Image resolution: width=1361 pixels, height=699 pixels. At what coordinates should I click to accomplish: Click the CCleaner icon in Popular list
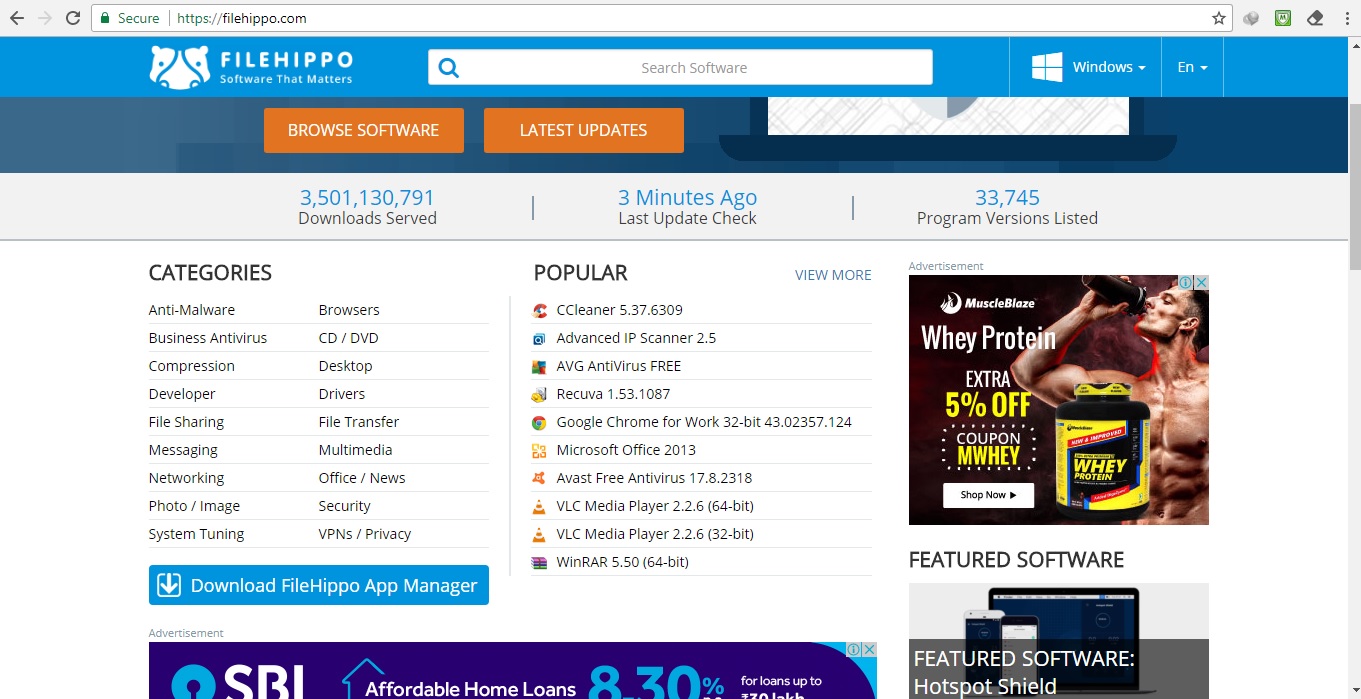pyautogui.click(x=540, y=310)
